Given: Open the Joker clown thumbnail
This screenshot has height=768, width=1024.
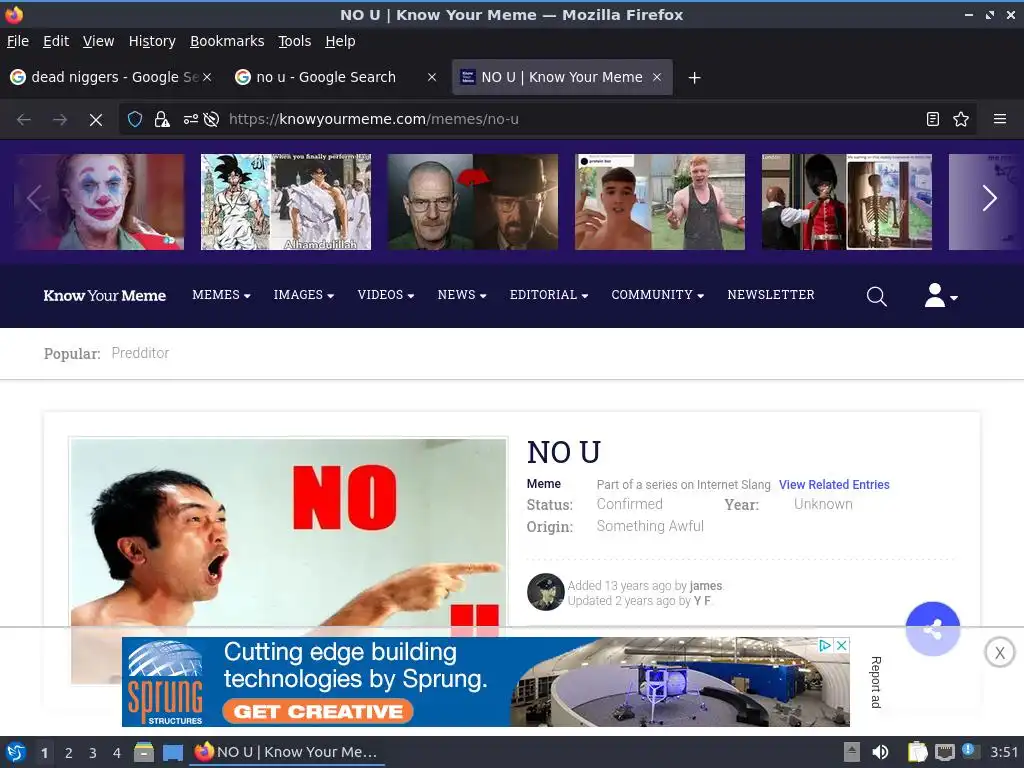Looking at the screenshot, I should (99, 202).
